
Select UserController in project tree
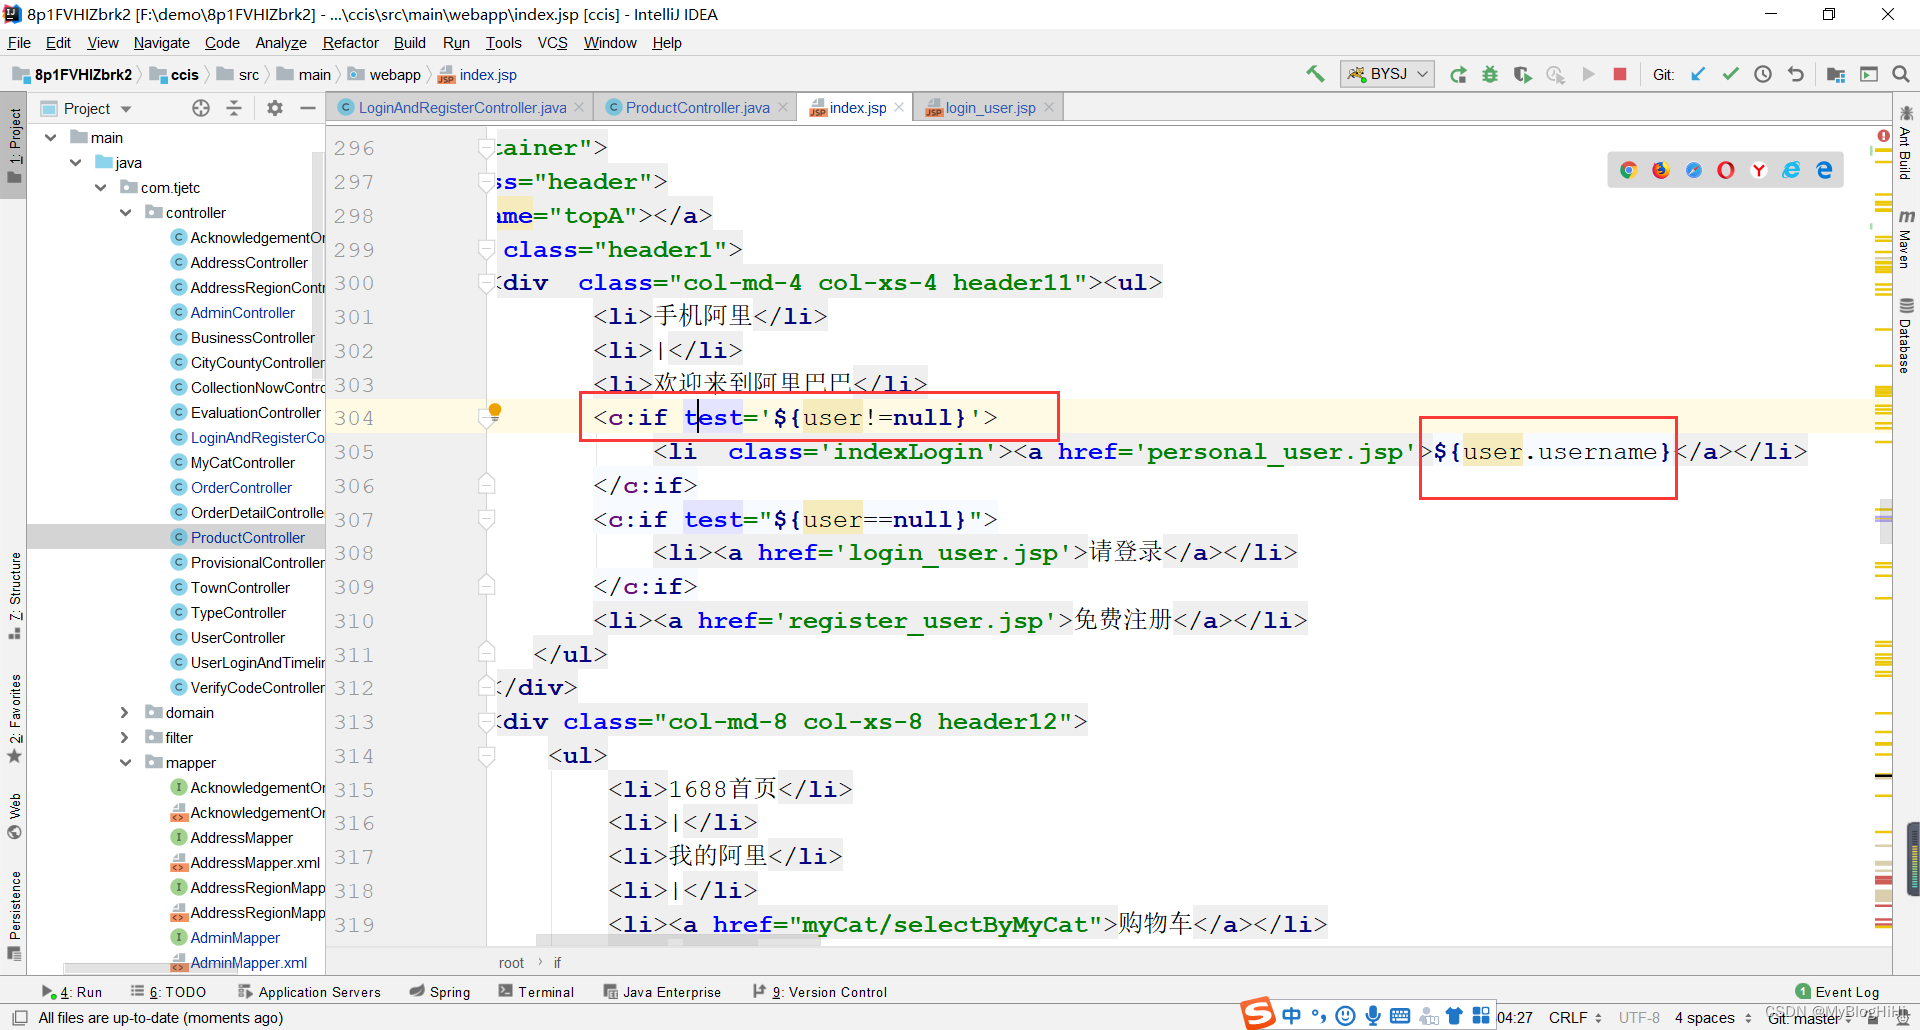point(238,638)
